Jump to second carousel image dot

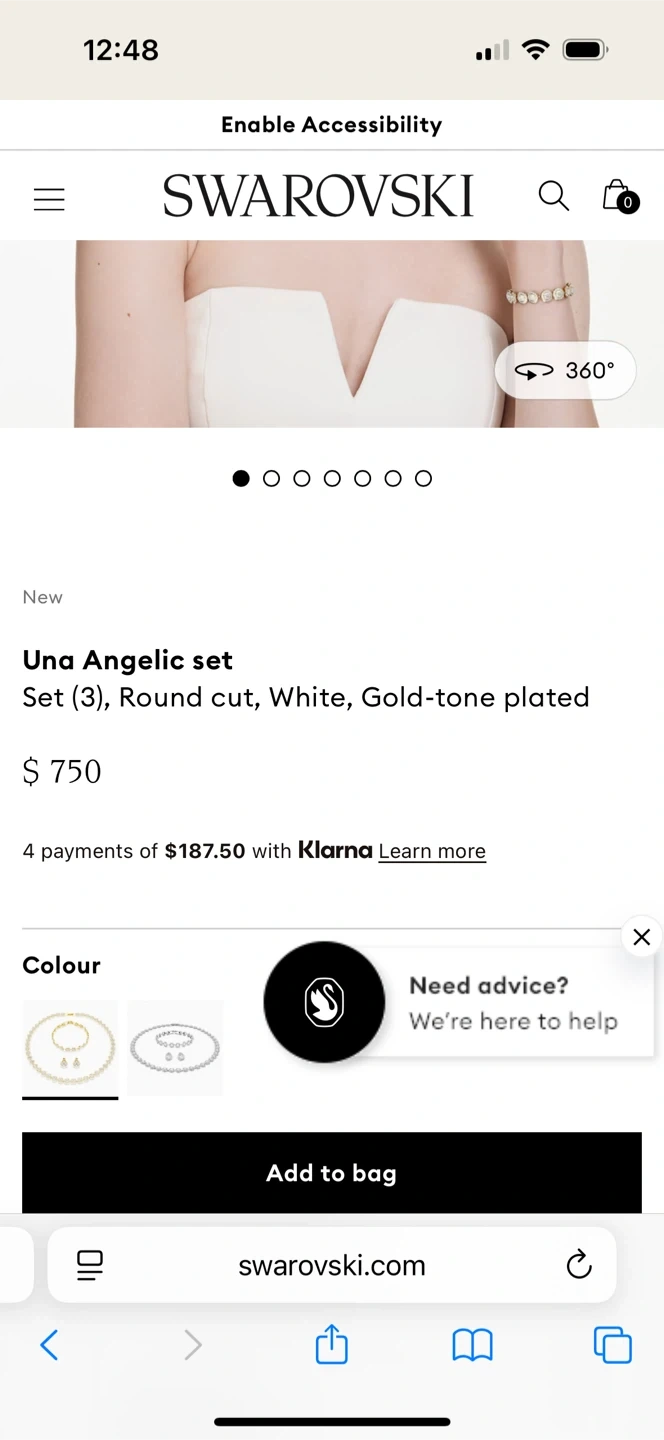coord(271,479)
